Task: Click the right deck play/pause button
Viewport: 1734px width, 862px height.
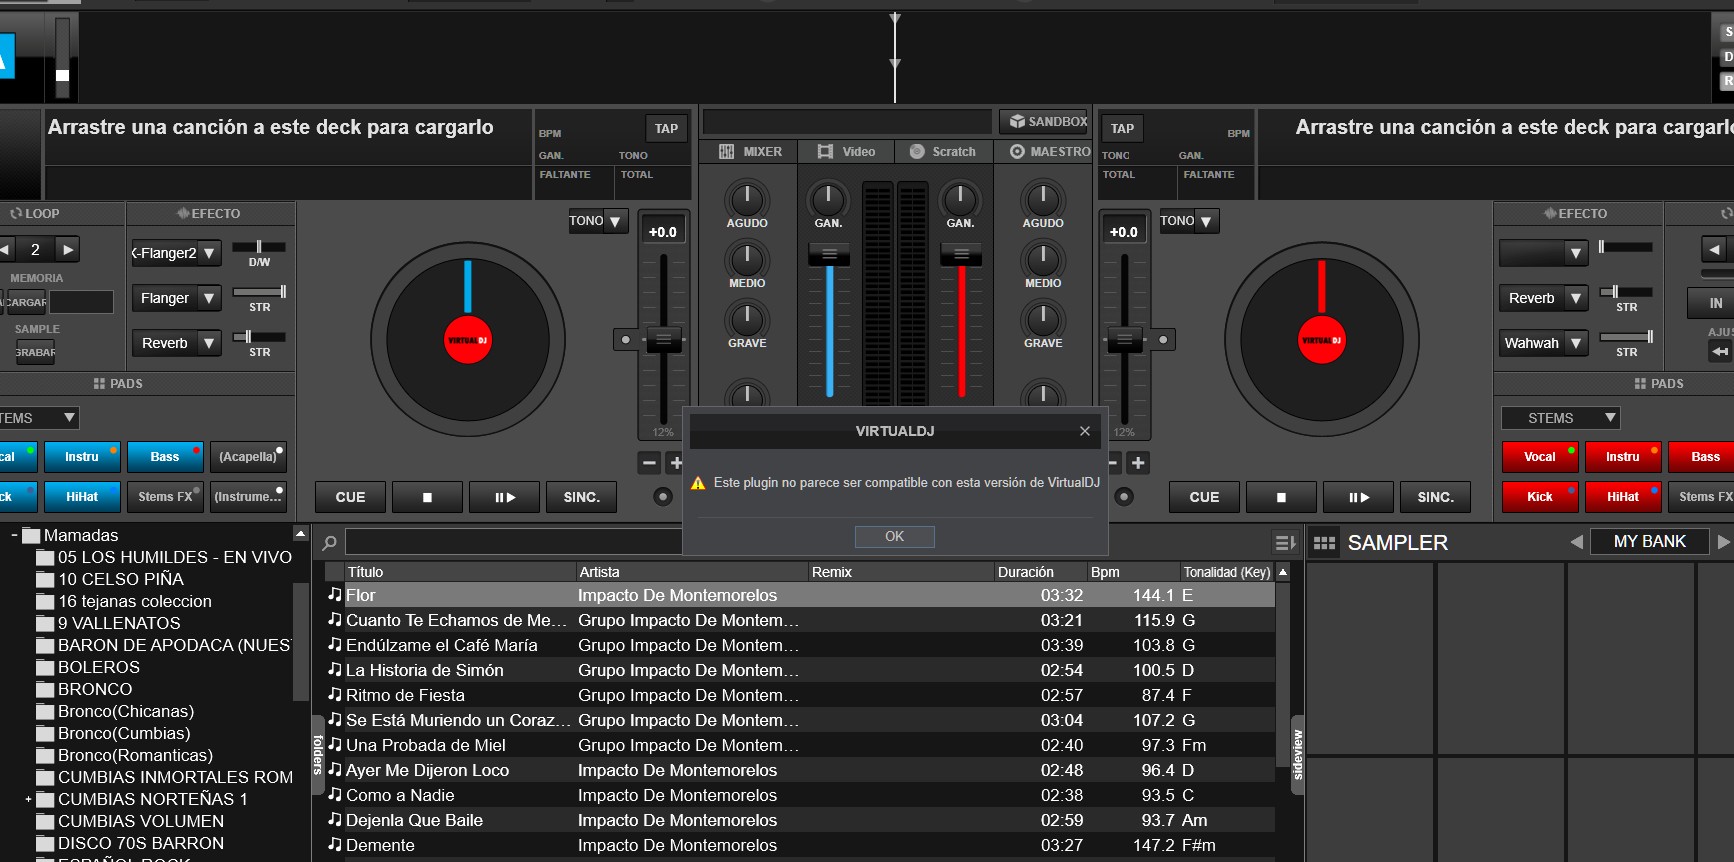Action: pyautogui.click(x=1359, y=497)
